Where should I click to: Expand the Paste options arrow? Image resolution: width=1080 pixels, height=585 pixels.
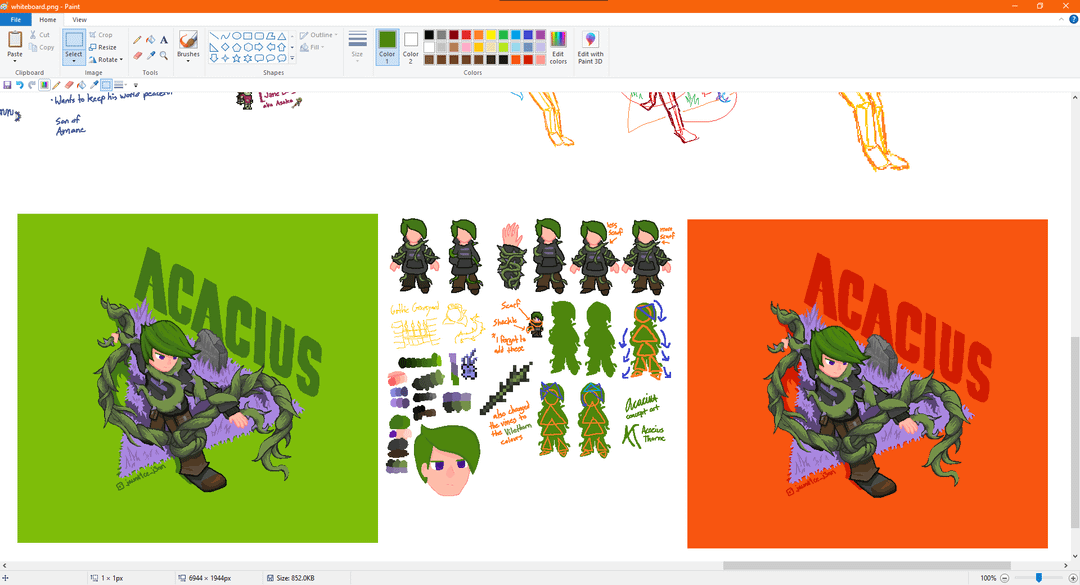coord(15,59)
